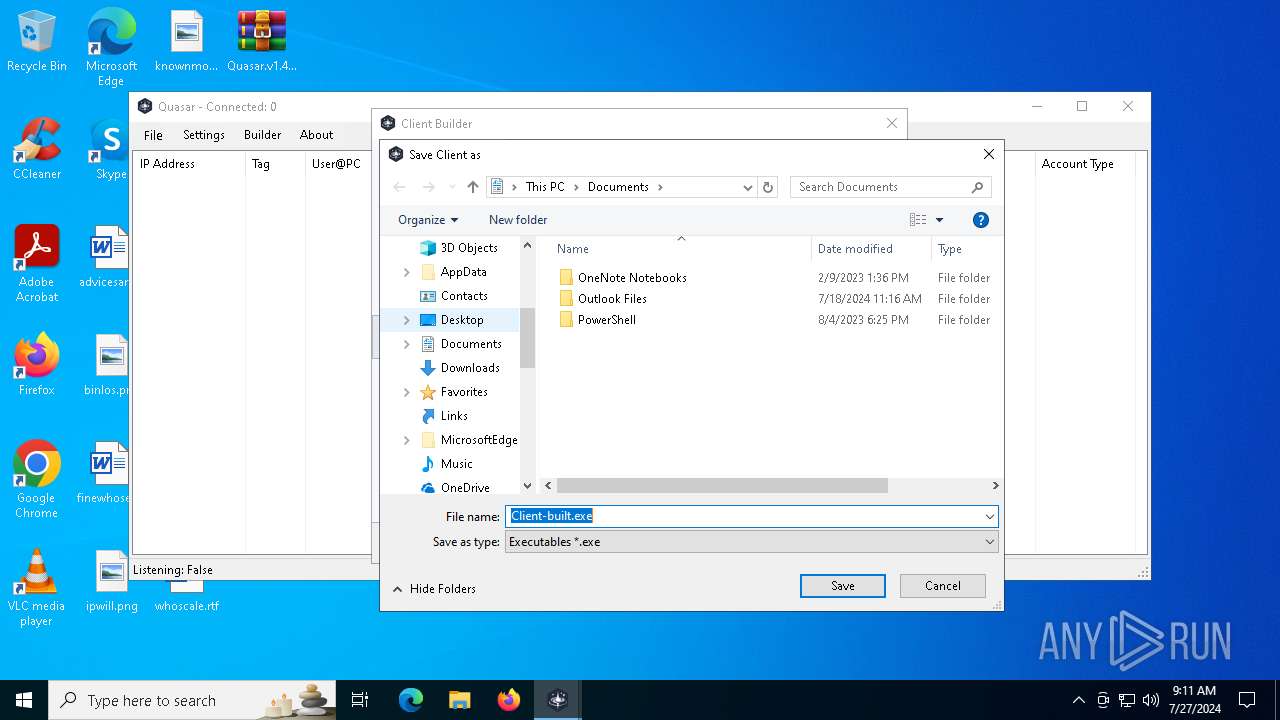The image size is (1280, 720).
Task: Change the view layout icon
Action: (918, 220)
